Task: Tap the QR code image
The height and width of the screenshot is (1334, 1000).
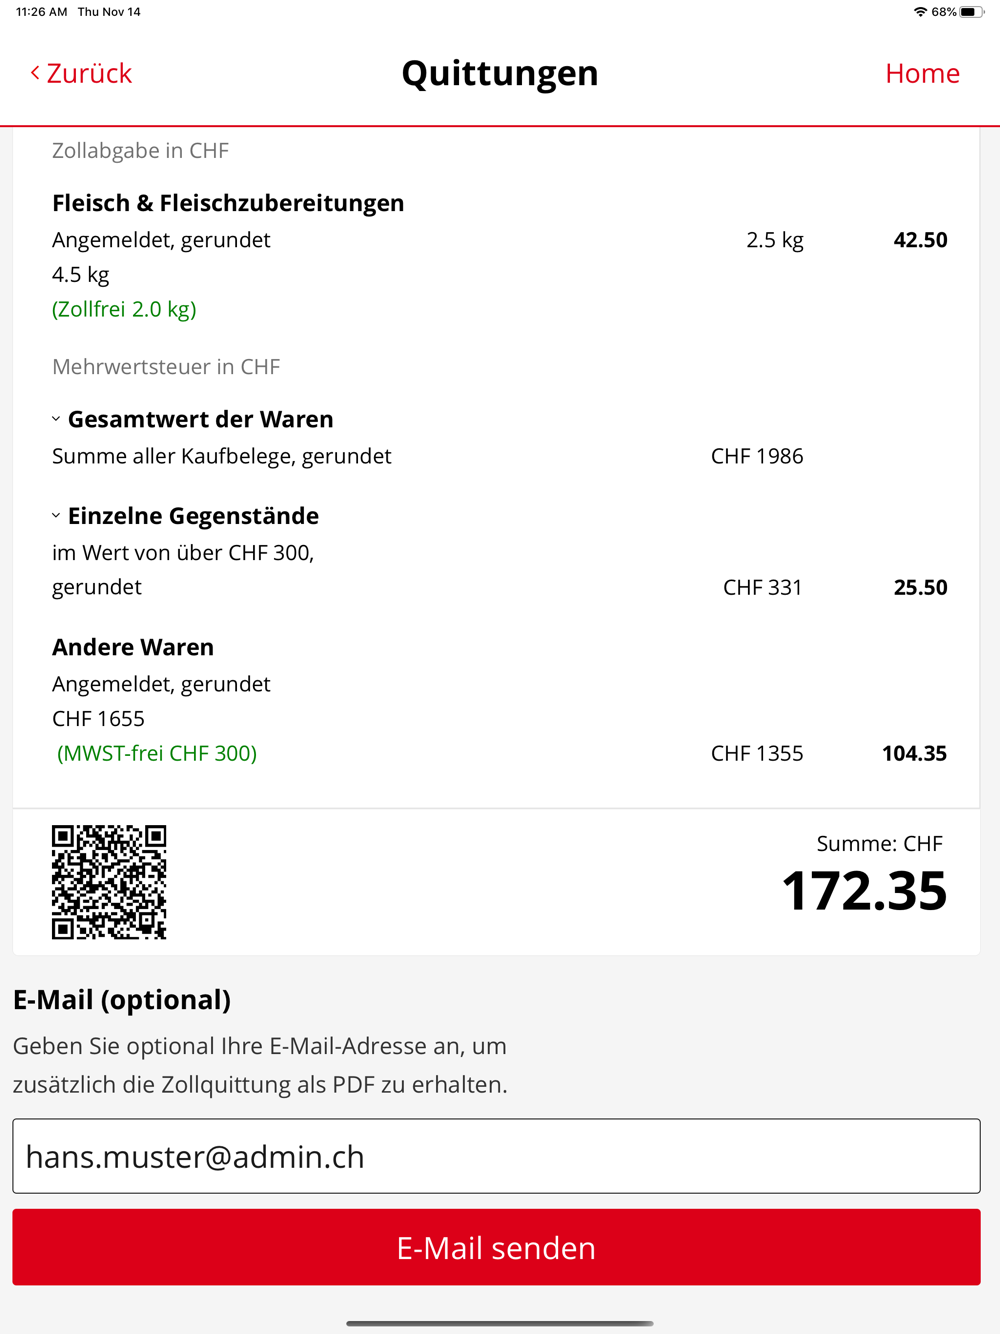Action: coord(109,882)
